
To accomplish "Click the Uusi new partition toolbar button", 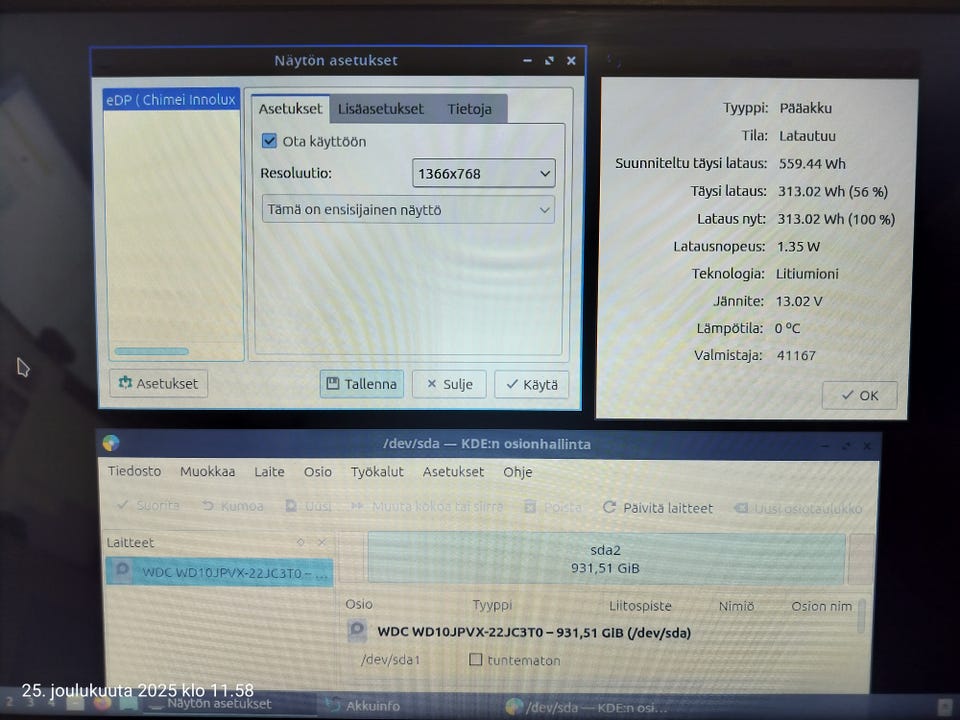I will click(x=309, y=506).
